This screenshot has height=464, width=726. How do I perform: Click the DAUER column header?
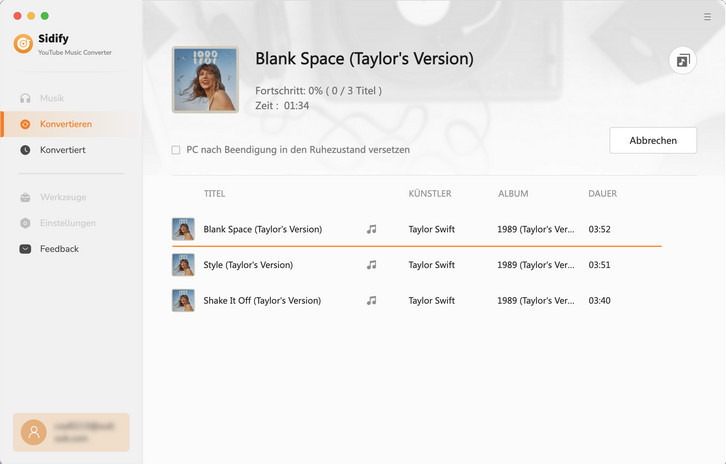[x=602, y=194]
